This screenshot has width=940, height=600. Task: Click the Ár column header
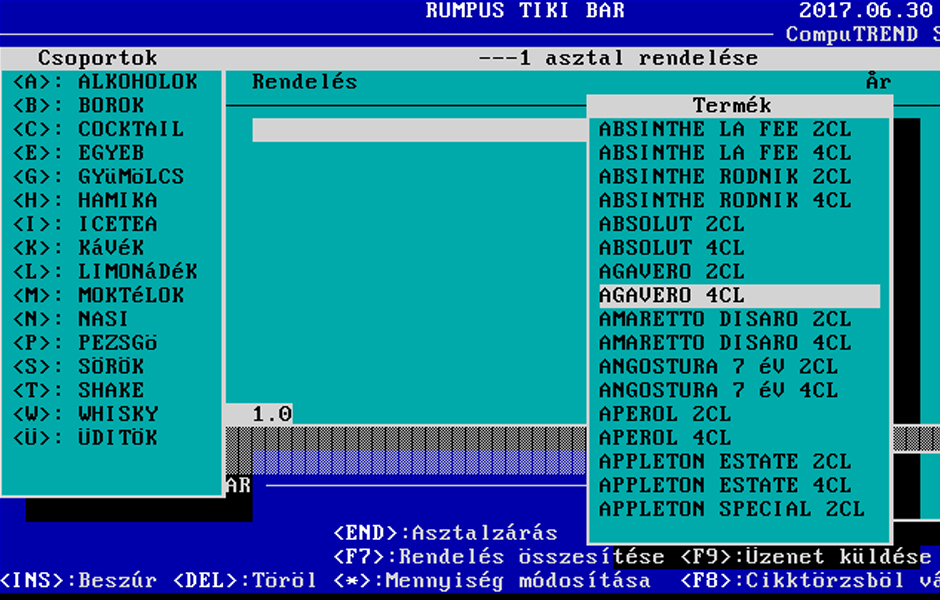click(x=878, y=82)
